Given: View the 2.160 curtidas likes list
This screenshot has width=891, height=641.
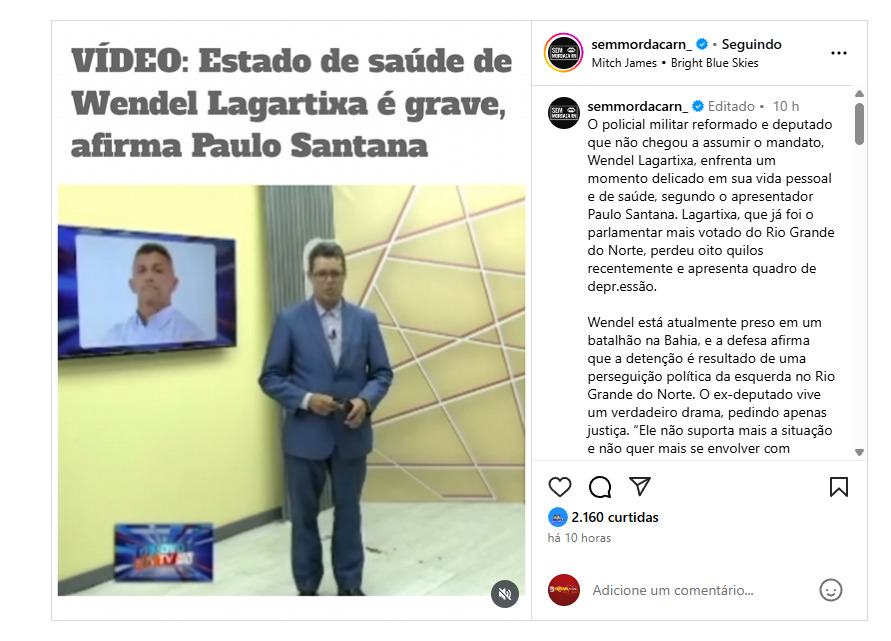Looking at the screenshot, I should pos(615,517).
